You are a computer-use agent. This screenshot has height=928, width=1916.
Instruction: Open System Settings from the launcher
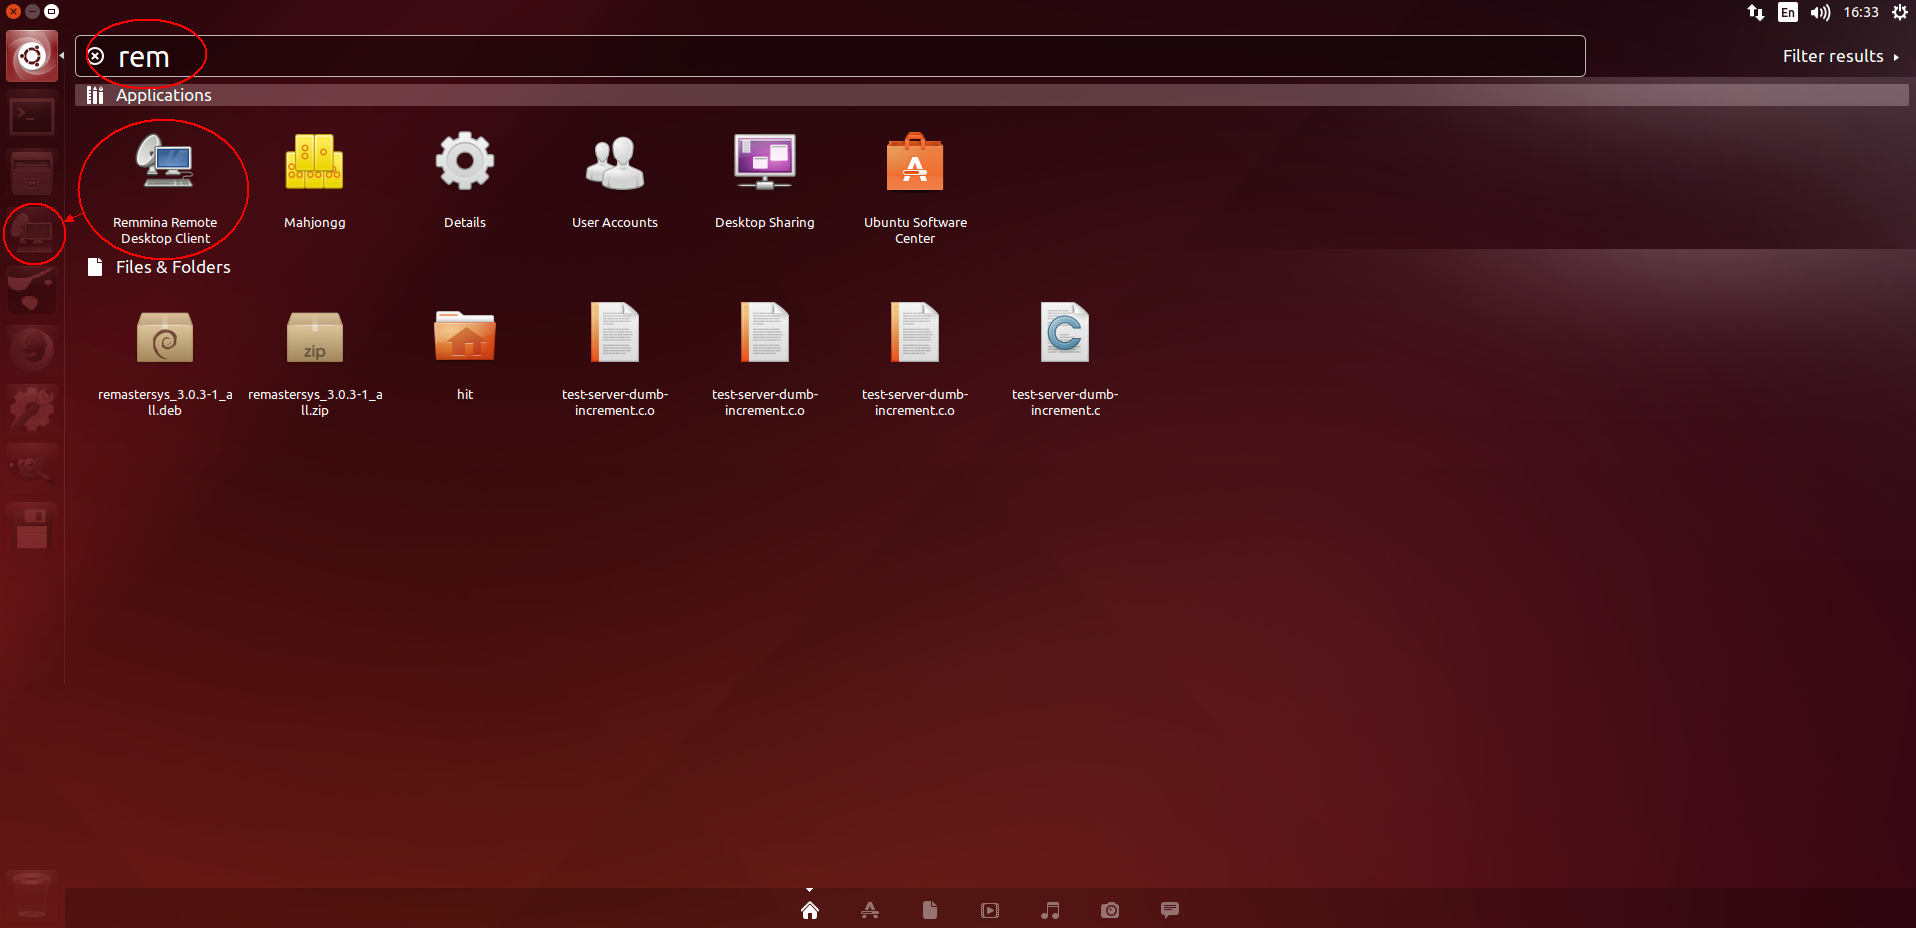[x=32, y=408]
